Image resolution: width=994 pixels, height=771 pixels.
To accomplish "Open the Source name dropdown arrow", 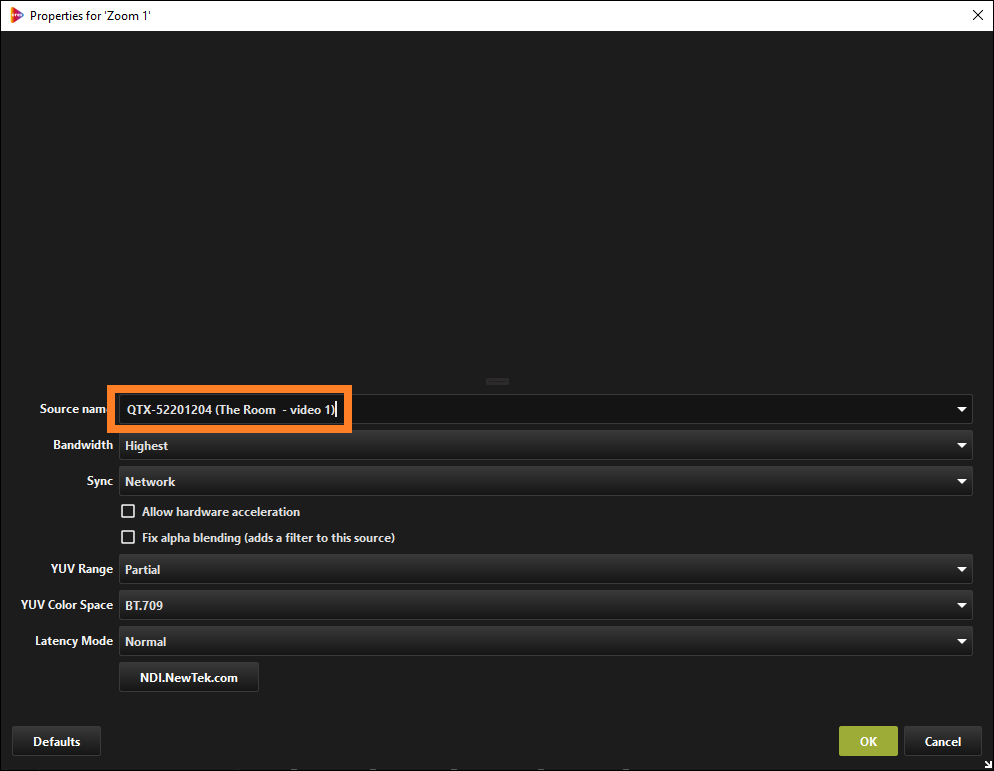I will click(962, 410).
